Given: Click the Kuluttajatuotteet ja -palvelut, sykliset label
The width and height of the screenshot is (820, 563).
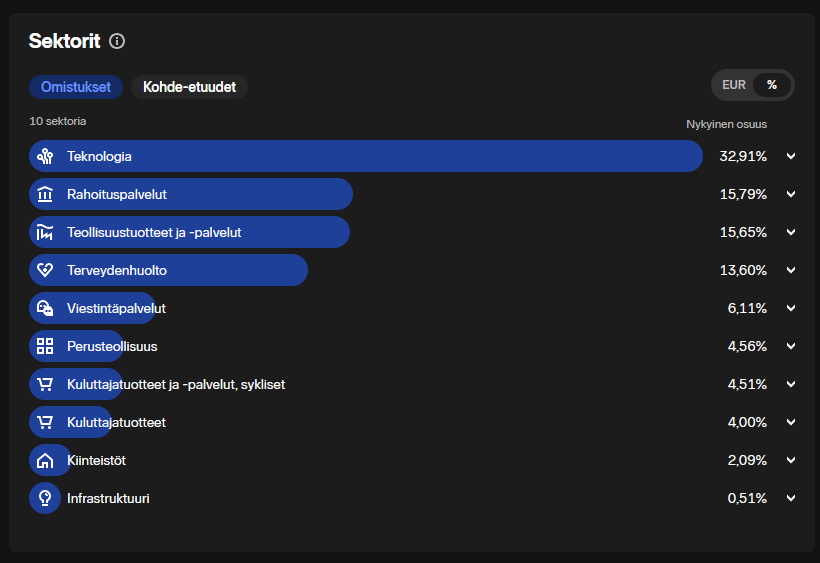Looking at the screenshot, I should (176, 384).
